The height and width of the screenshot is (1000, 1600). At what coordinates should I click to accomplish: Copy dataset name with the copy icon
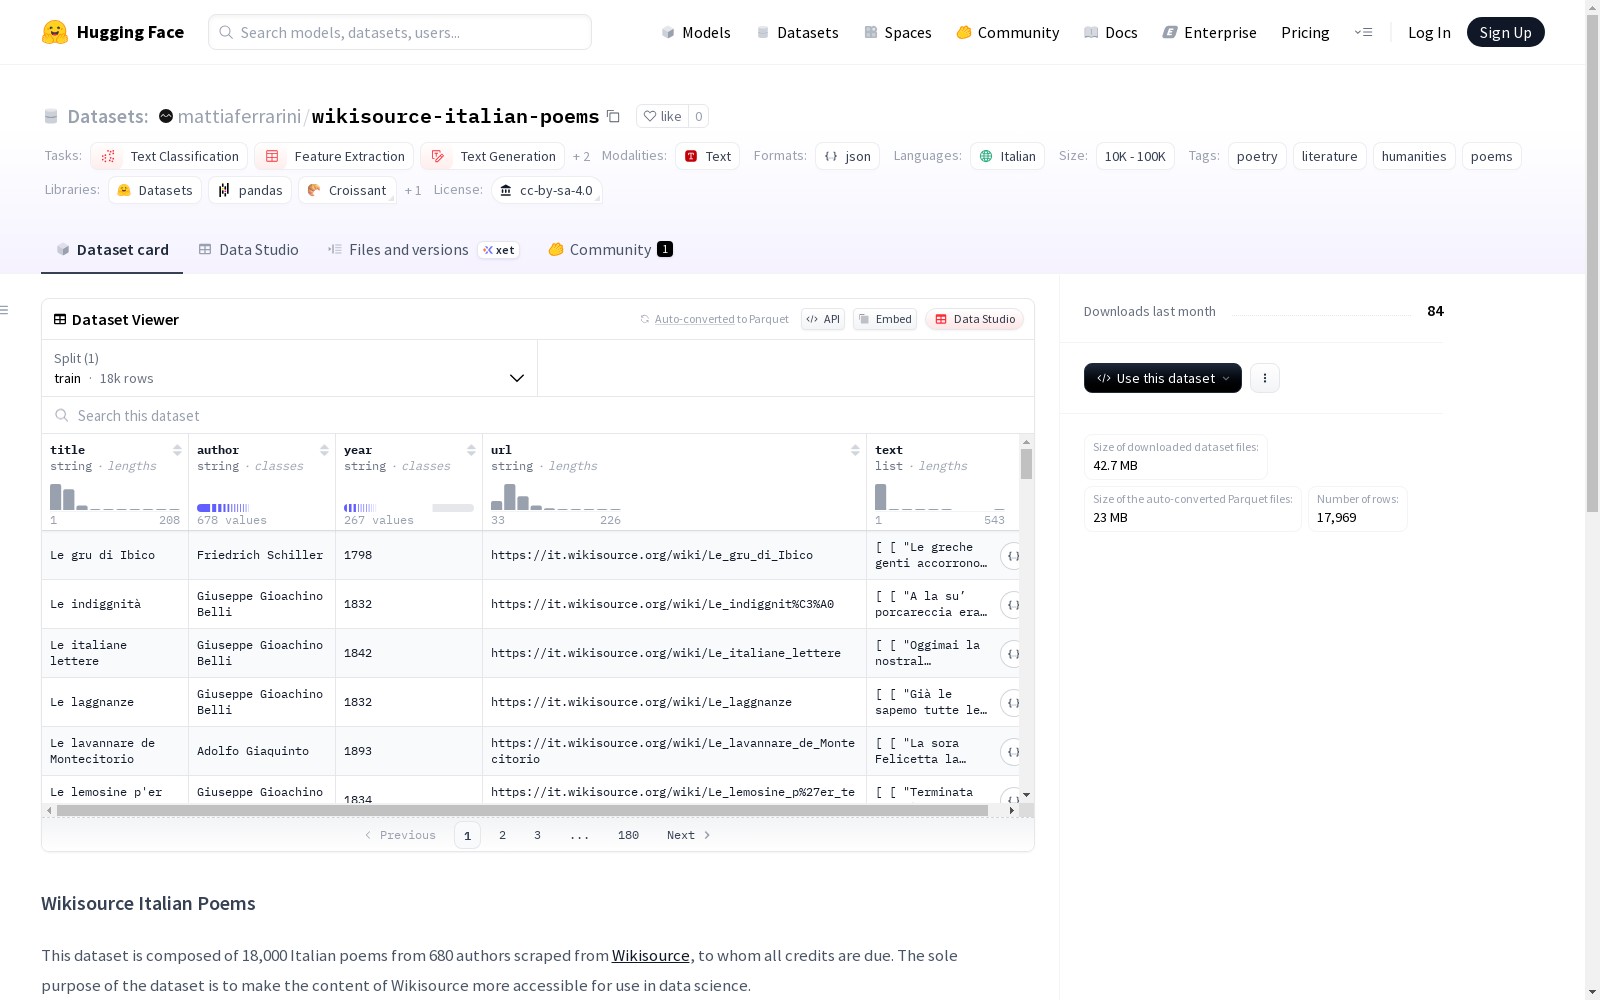[x=614, y=117]
